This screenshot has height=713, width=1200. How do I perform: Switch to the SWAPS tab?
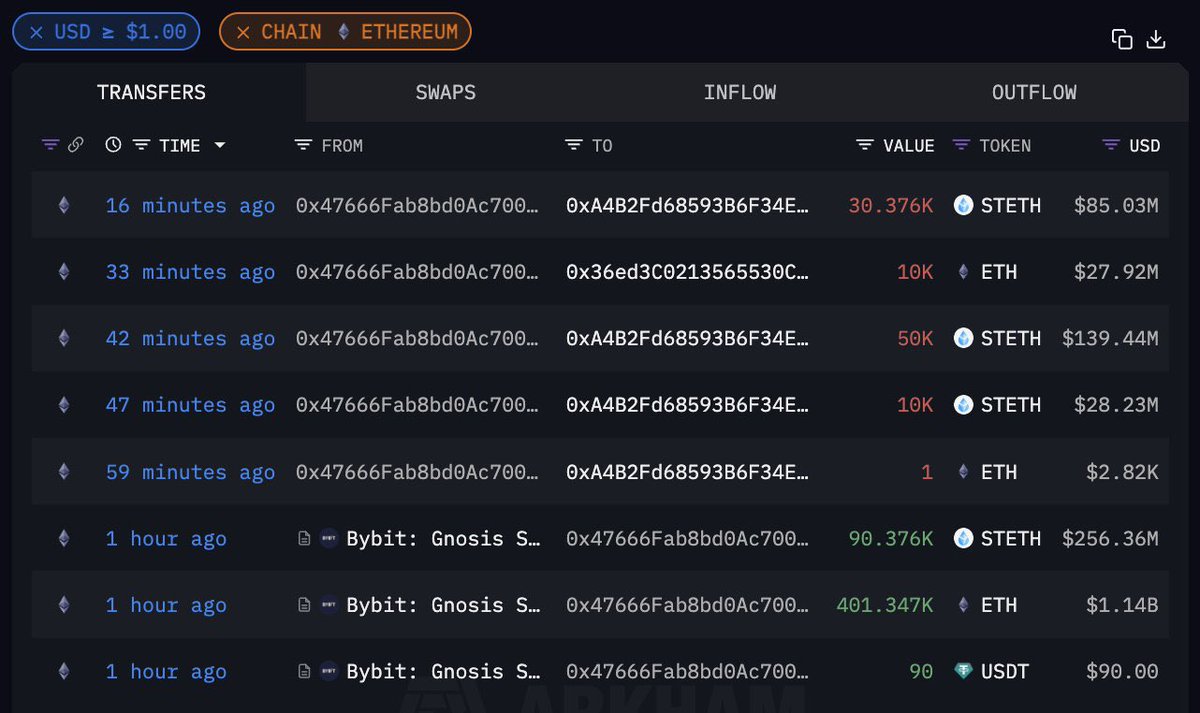(446, 92)
